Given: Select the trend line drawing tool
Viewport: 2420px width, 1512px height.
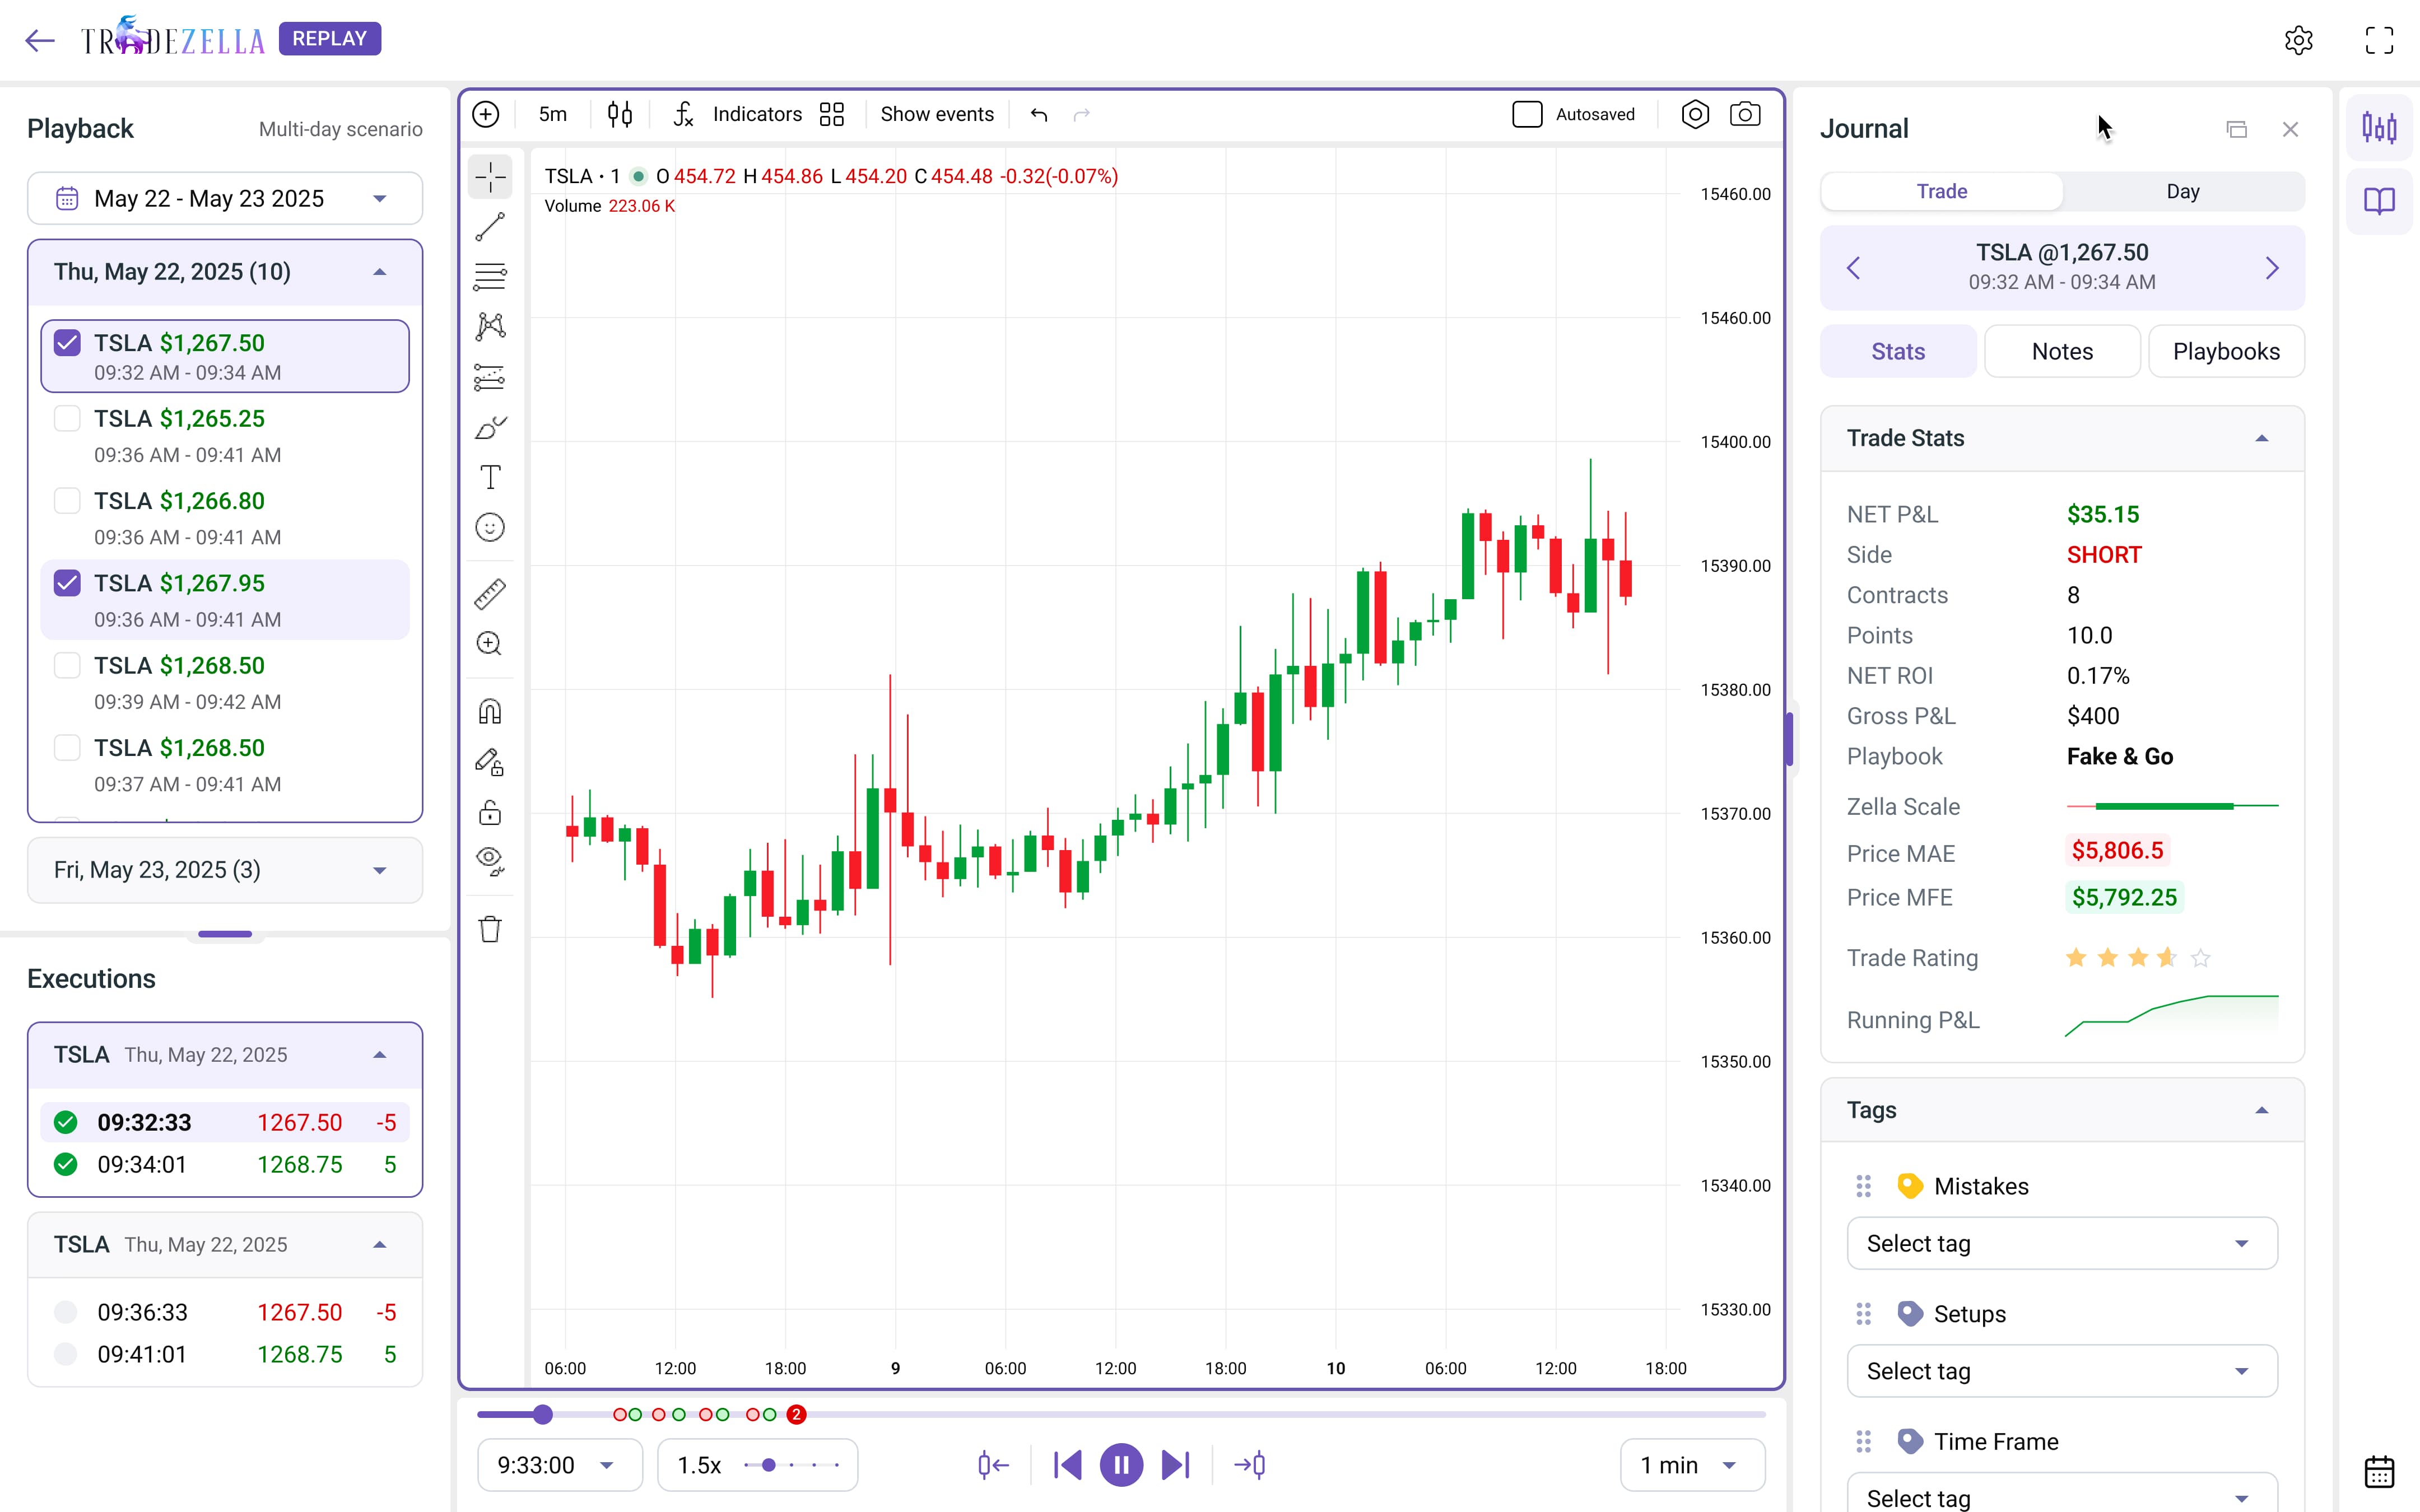Looking at the screenshot, I should point(490,228).
